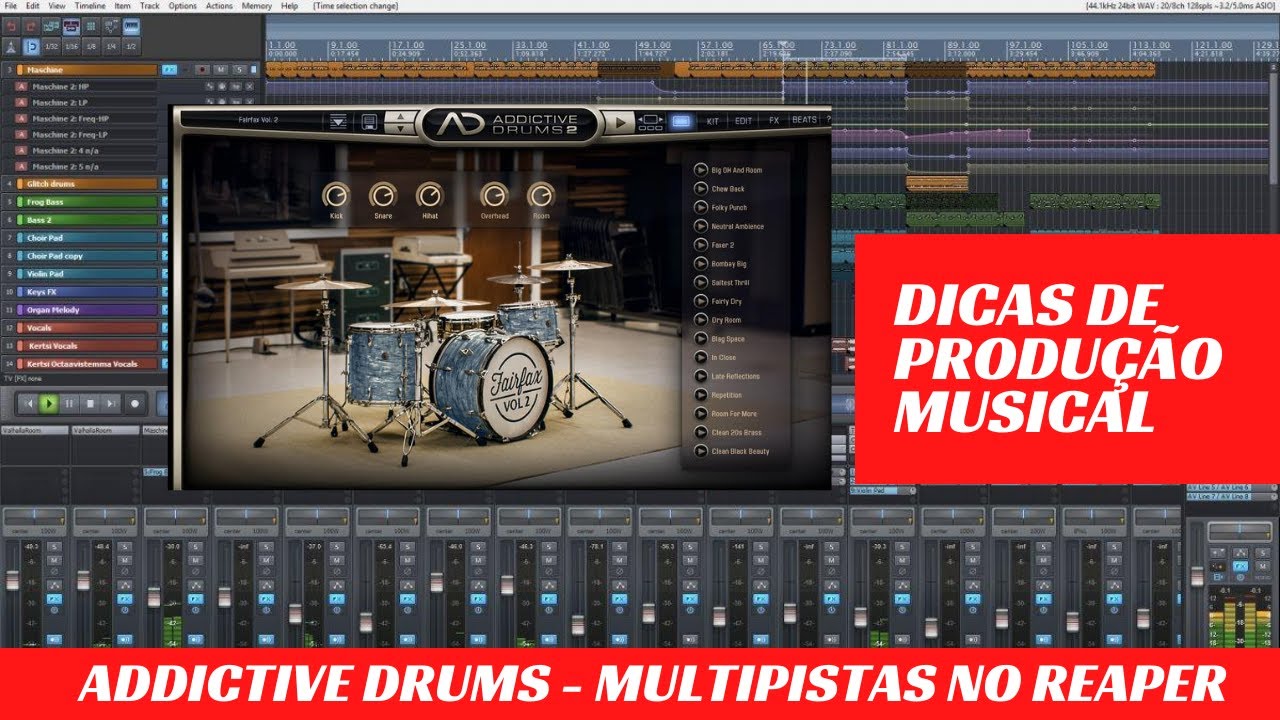
Task: Toggle the snap magnet icon
Action: pos(31,47)
